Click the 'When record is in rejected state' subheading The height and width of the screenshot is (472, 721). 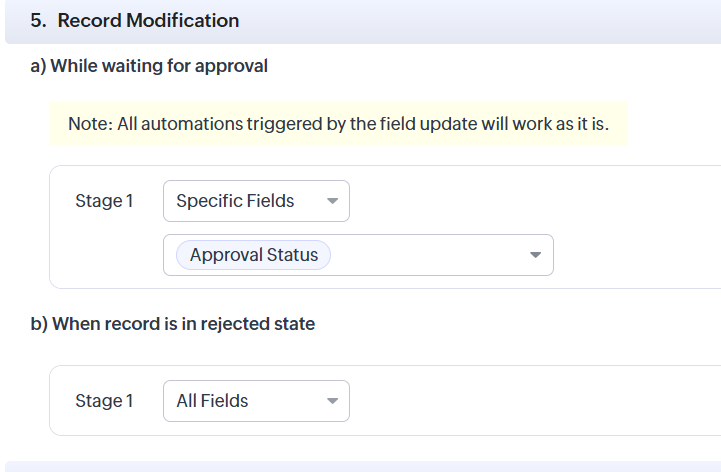[174, 324]
